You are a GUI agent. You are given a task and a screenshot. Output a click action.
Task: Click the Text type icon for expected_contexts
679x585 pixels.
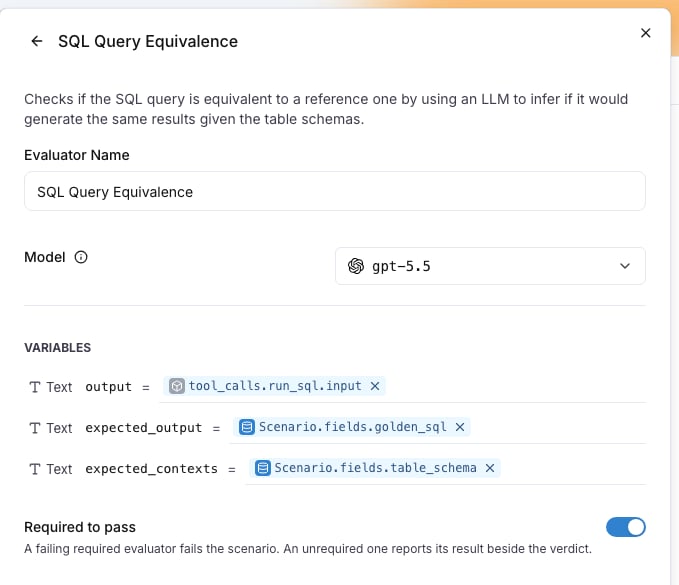pyautogui.click(x=35, y=469)
